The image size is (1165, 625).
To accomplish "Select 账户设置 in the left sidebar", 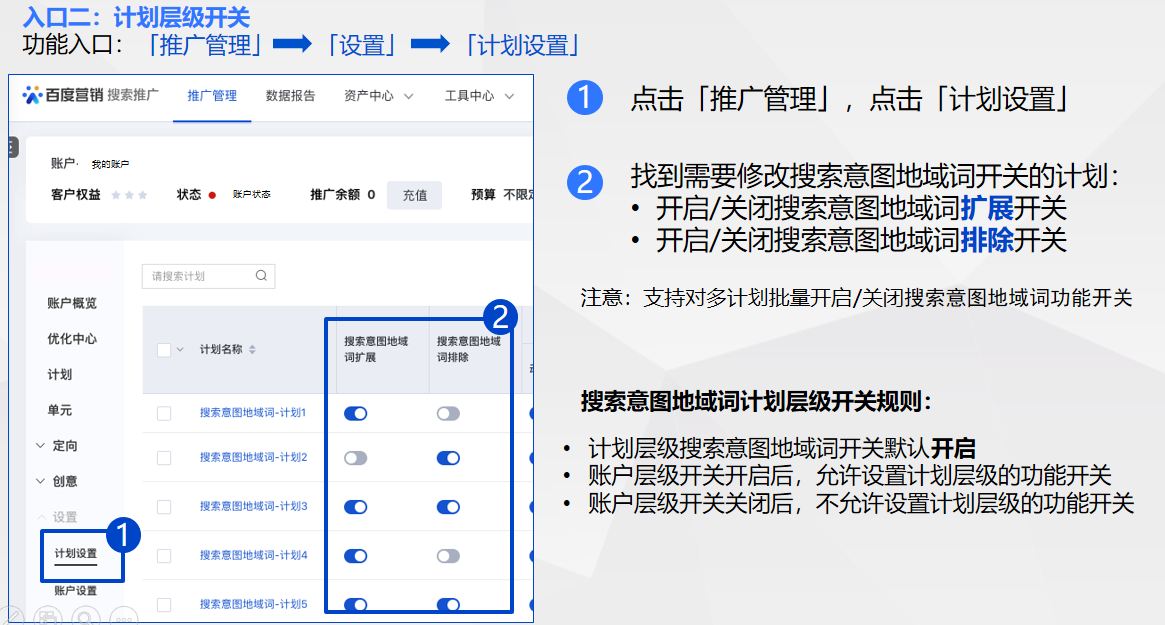I will [x=76, y=591].
